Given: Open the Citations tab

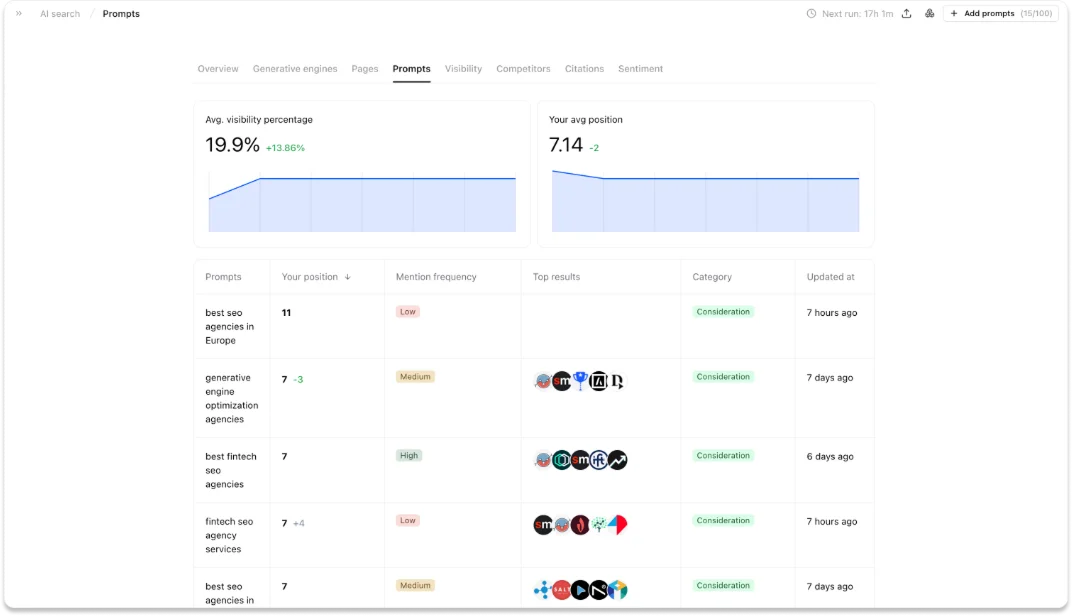Looking at the screenshot, I should click(x=584, y=68).
